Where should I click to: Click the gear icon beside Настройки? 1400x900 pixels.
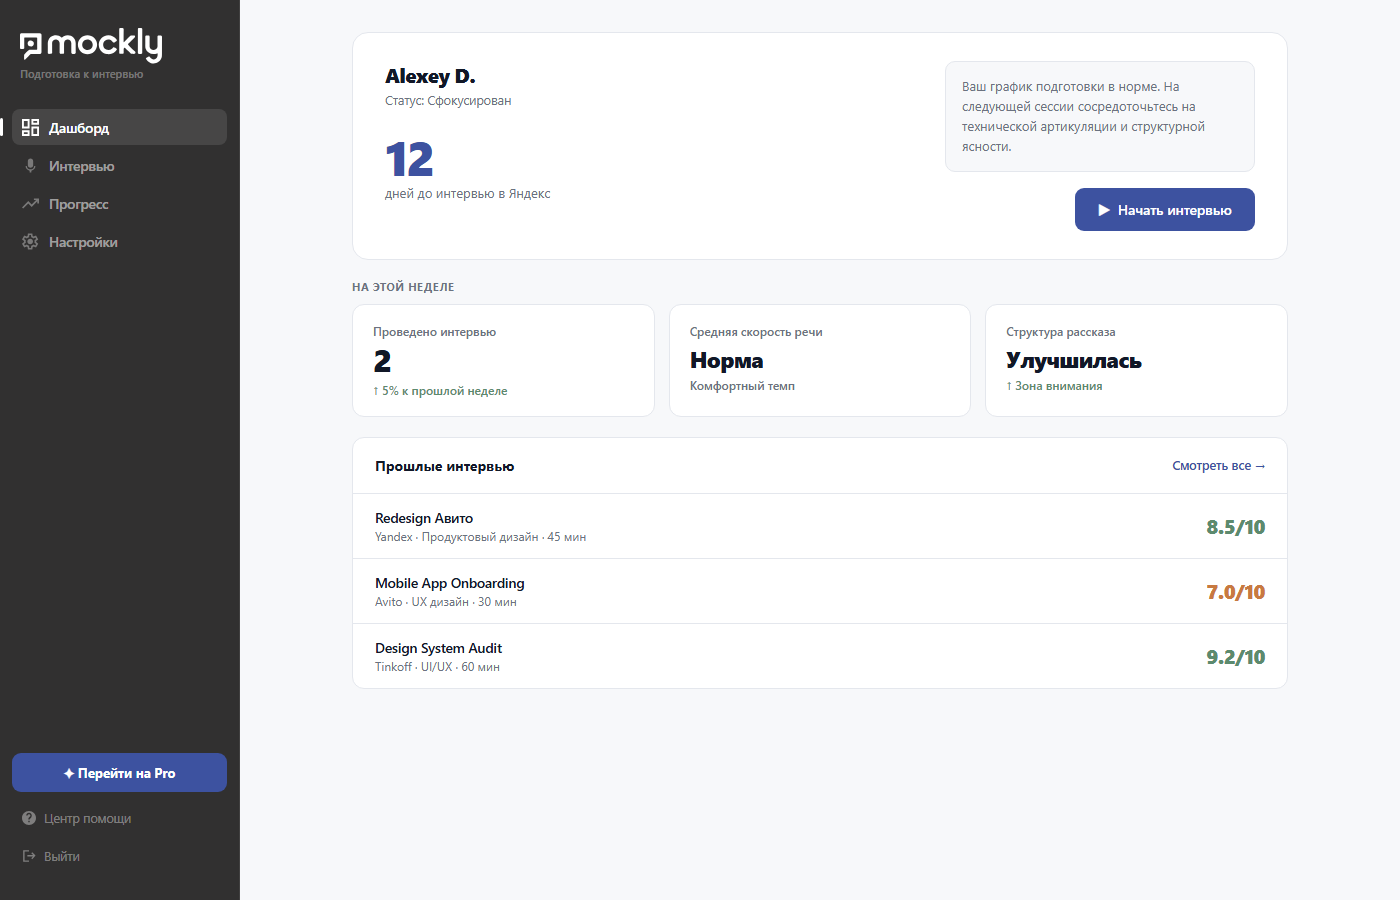[30, 242]
